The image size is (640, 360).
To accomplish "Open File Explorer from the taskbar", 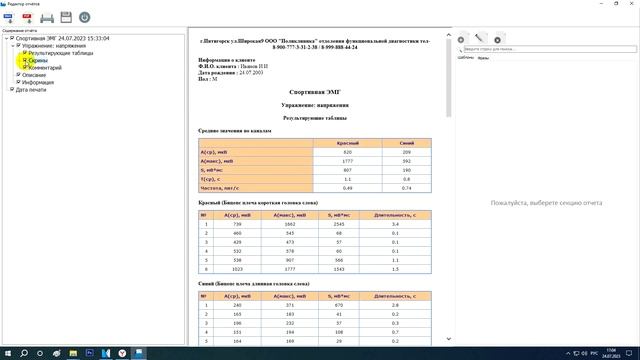I will 73,353.
